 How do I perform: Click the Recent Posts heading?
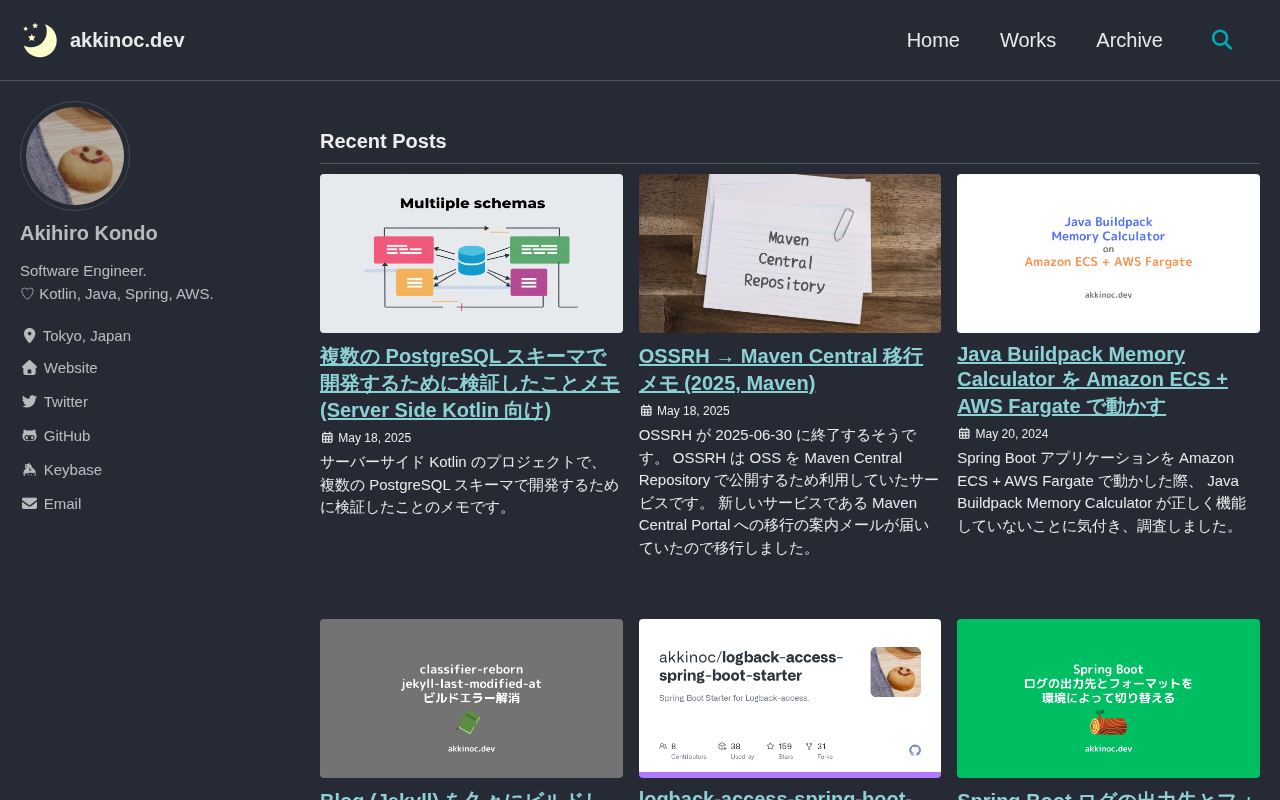[383, 141]
